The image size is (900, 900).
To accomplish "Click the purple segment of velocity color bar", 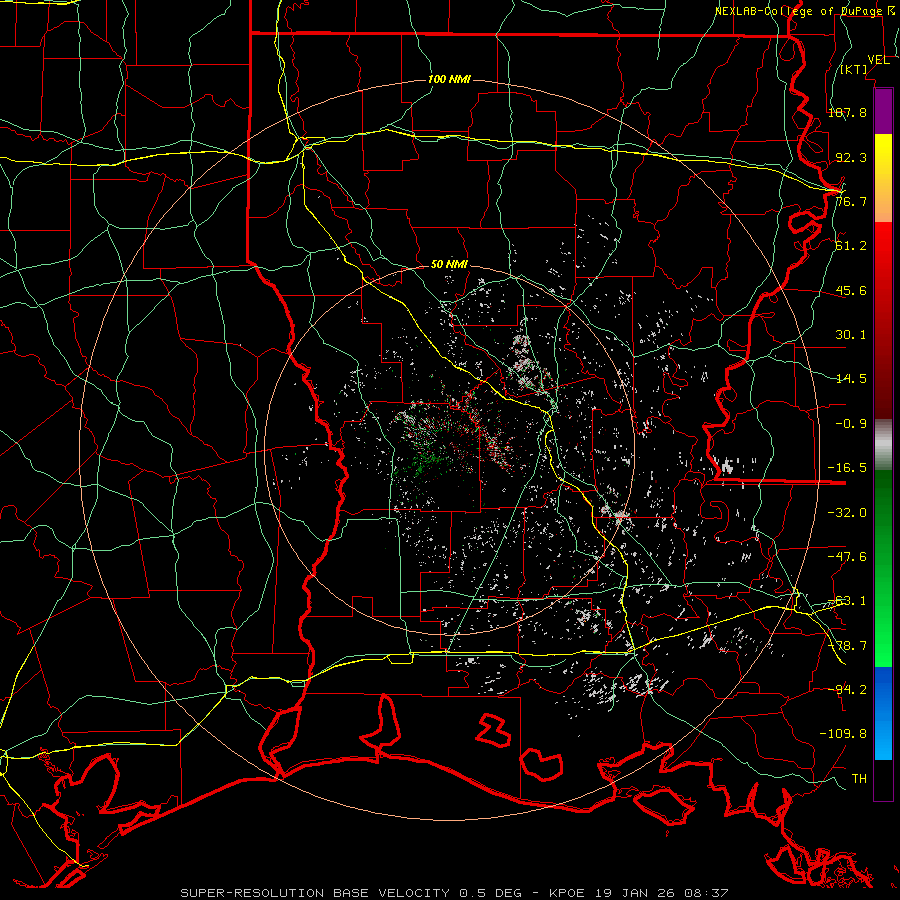I will pyautogui.click(x=883, y=112).
